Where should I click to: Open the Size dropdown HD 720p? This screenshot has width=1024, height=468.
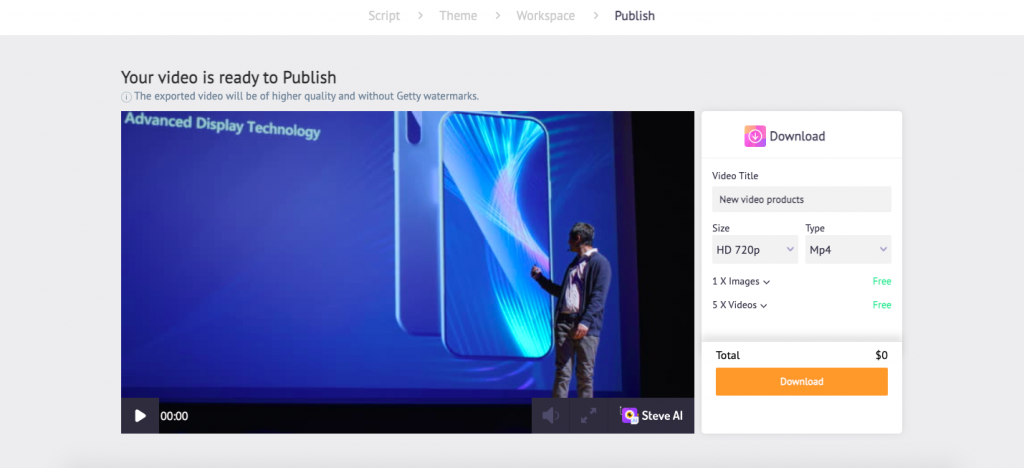pyautogui.click(x=755, y=249)
